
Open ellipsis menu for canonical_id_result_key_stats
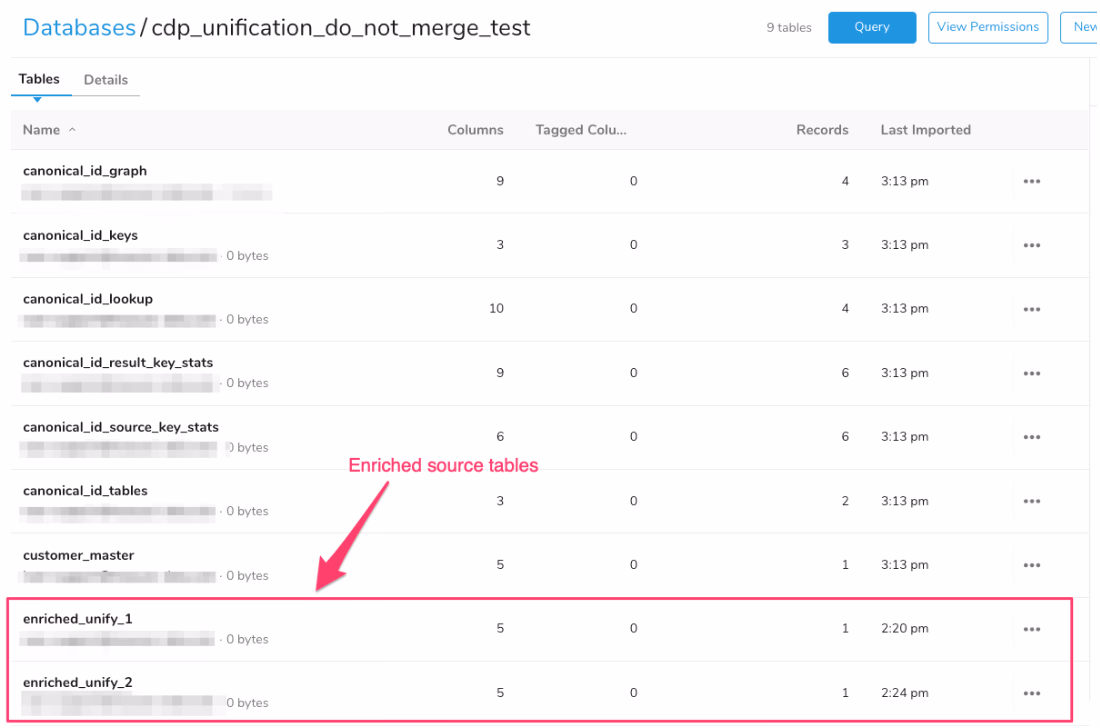(x=1032, y=374)
